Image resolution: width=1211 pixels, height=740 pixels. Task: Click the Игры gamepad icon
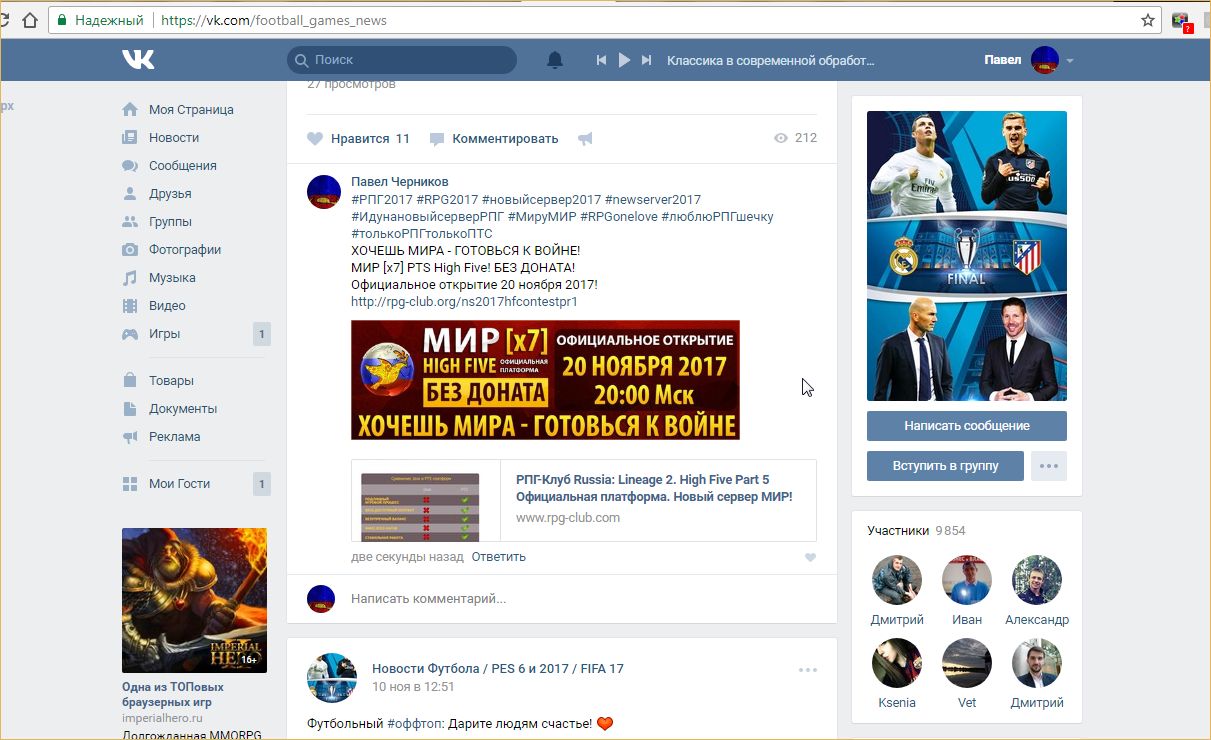pyautogui.click(x=130, y=334)
